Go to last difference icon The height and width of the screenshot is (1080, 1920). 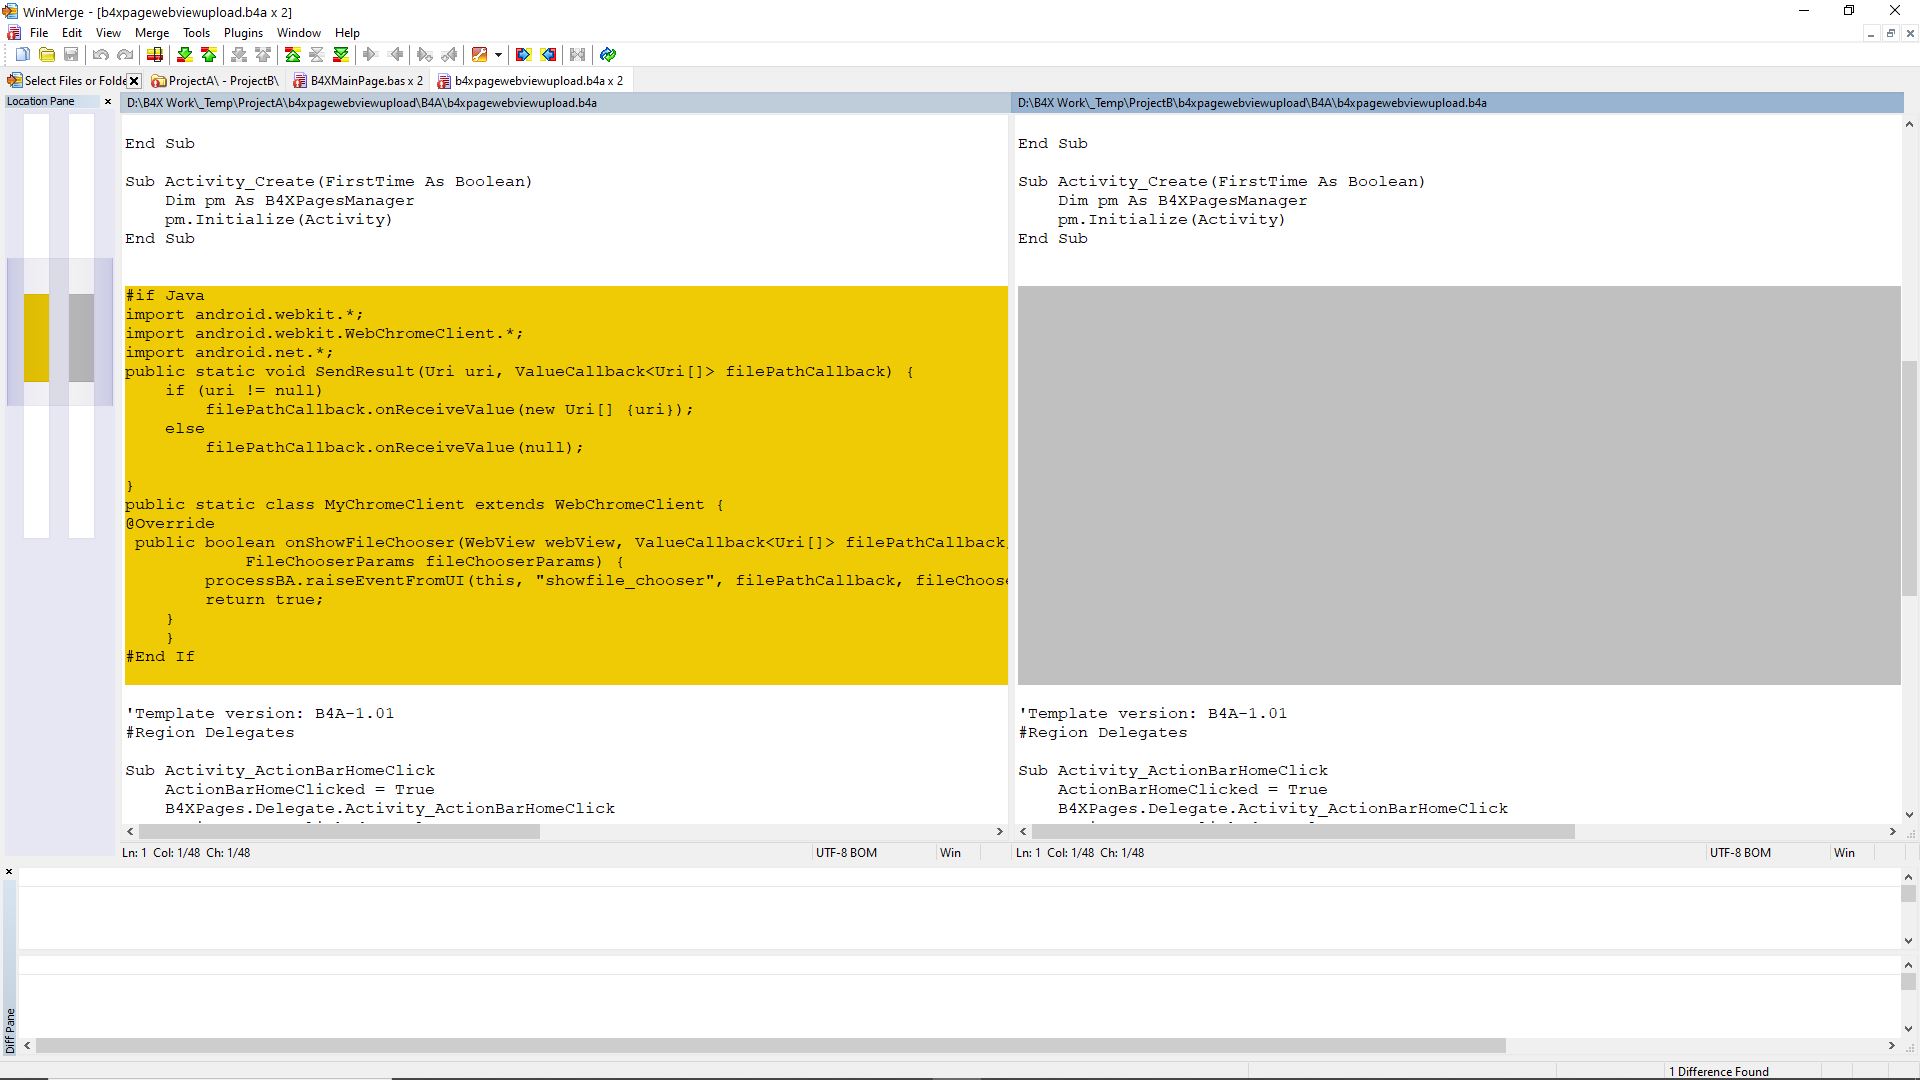pos(341,55)
